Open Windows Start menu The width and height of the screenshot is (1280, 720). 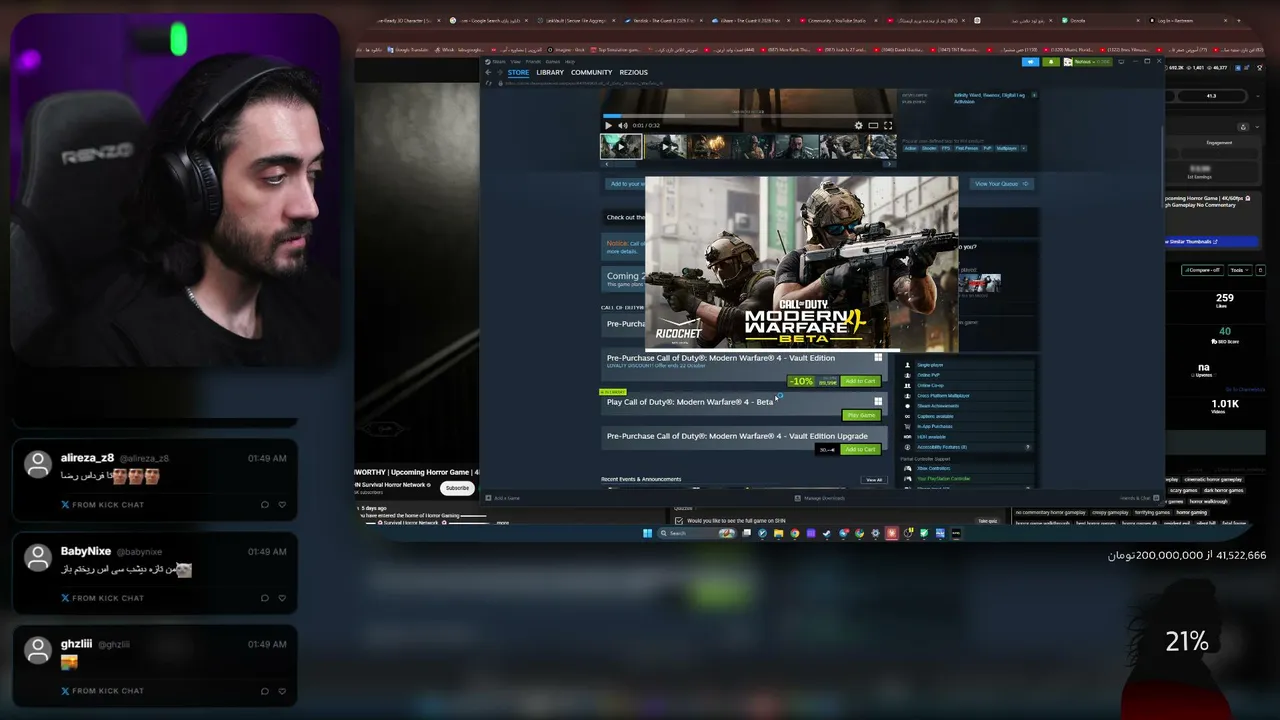click(x=647, y=533)
